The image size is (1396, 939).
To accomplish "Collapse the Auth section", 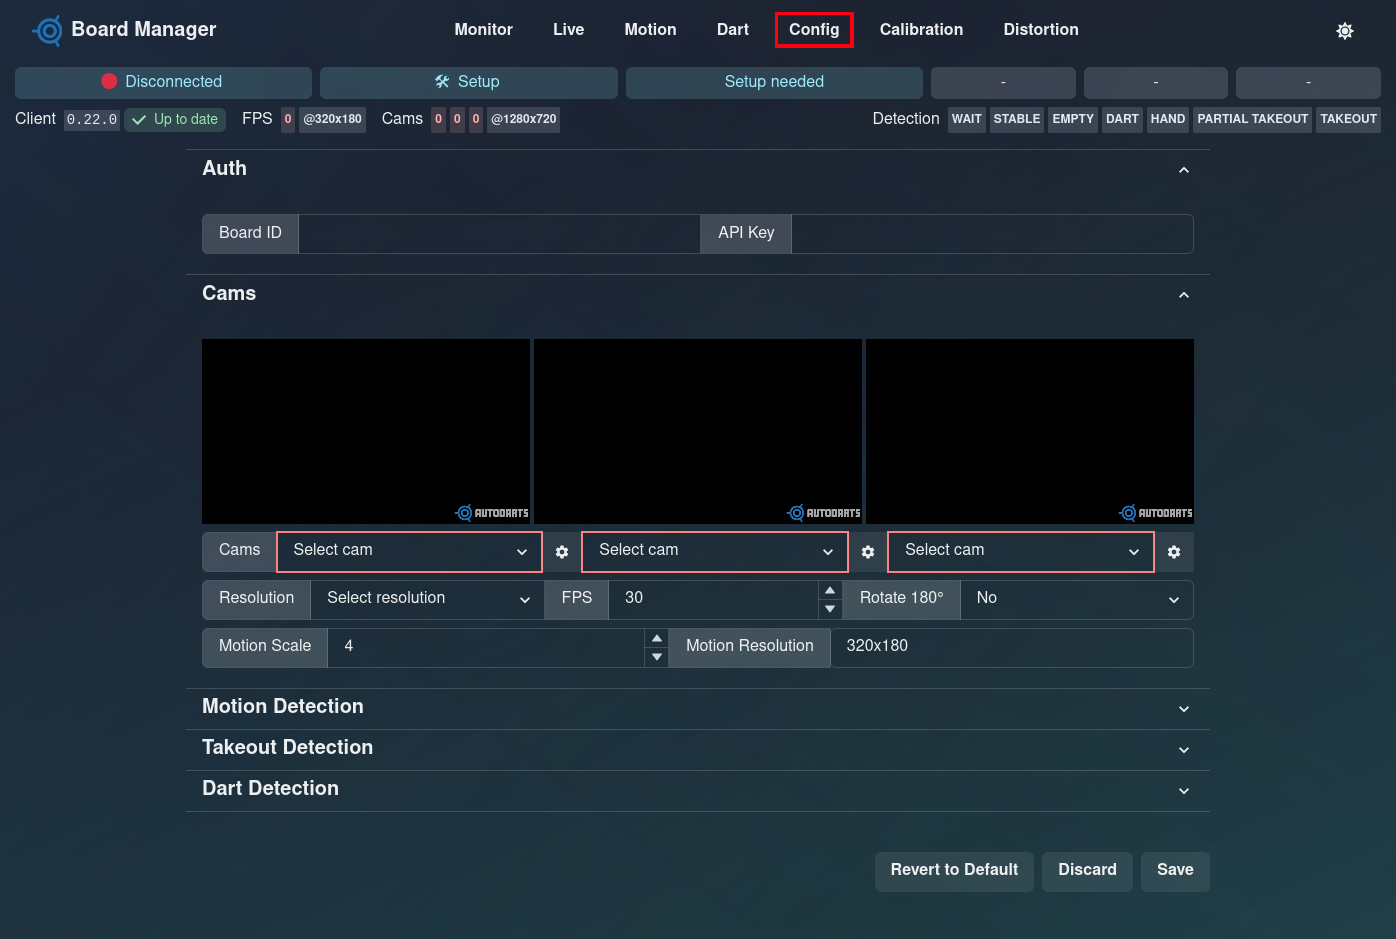I will [x=1184, y=170].
